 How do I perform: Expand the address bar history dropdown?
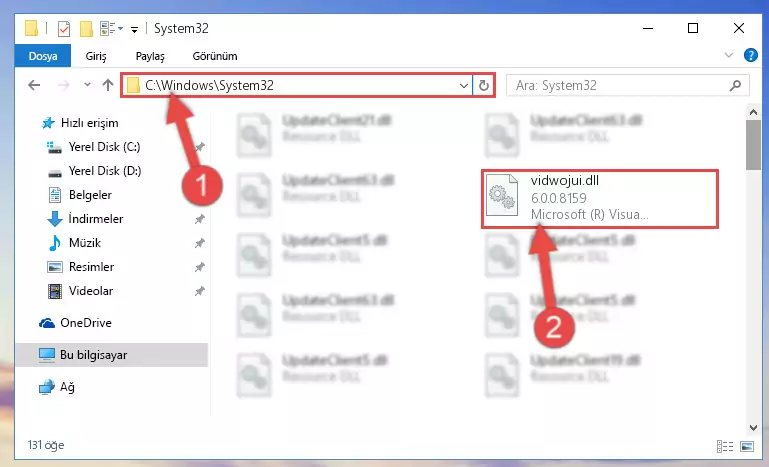tap(463, 85)
